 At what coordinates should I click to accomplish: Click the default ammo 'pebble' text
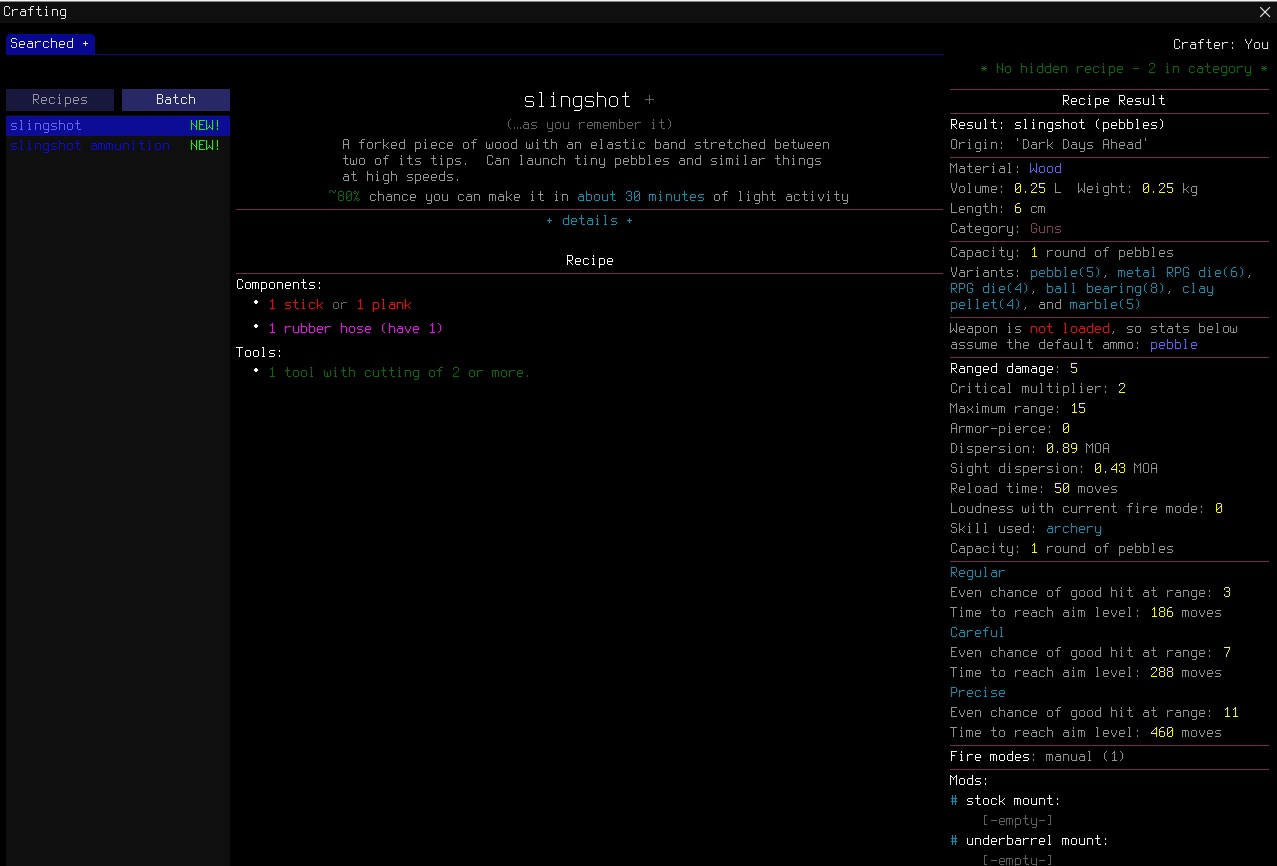pos(1174,345)
